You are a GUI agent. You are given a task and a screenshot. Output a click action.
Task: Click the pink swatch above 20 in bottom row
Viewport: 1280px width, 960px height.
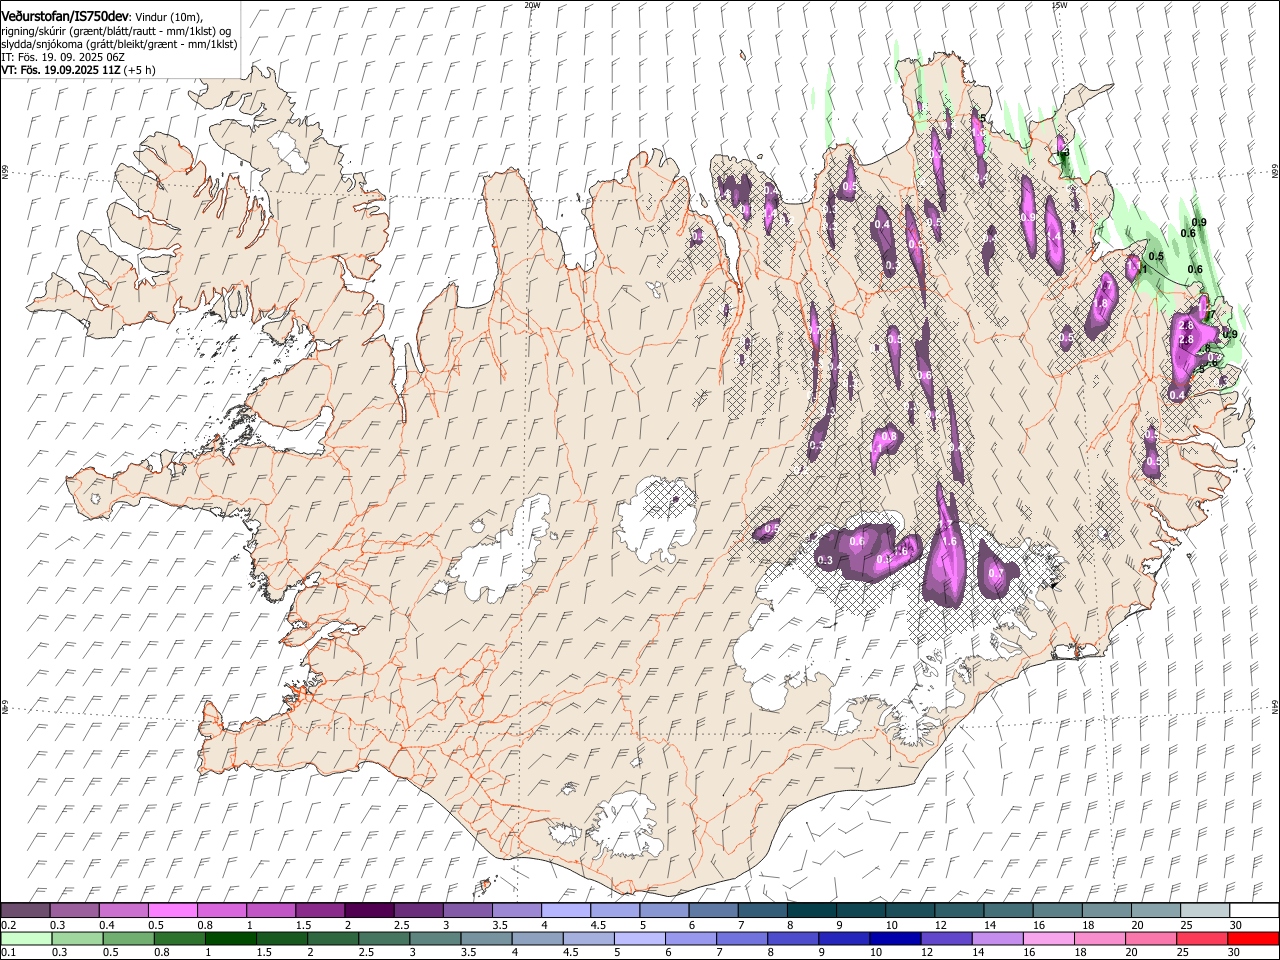1150,939
